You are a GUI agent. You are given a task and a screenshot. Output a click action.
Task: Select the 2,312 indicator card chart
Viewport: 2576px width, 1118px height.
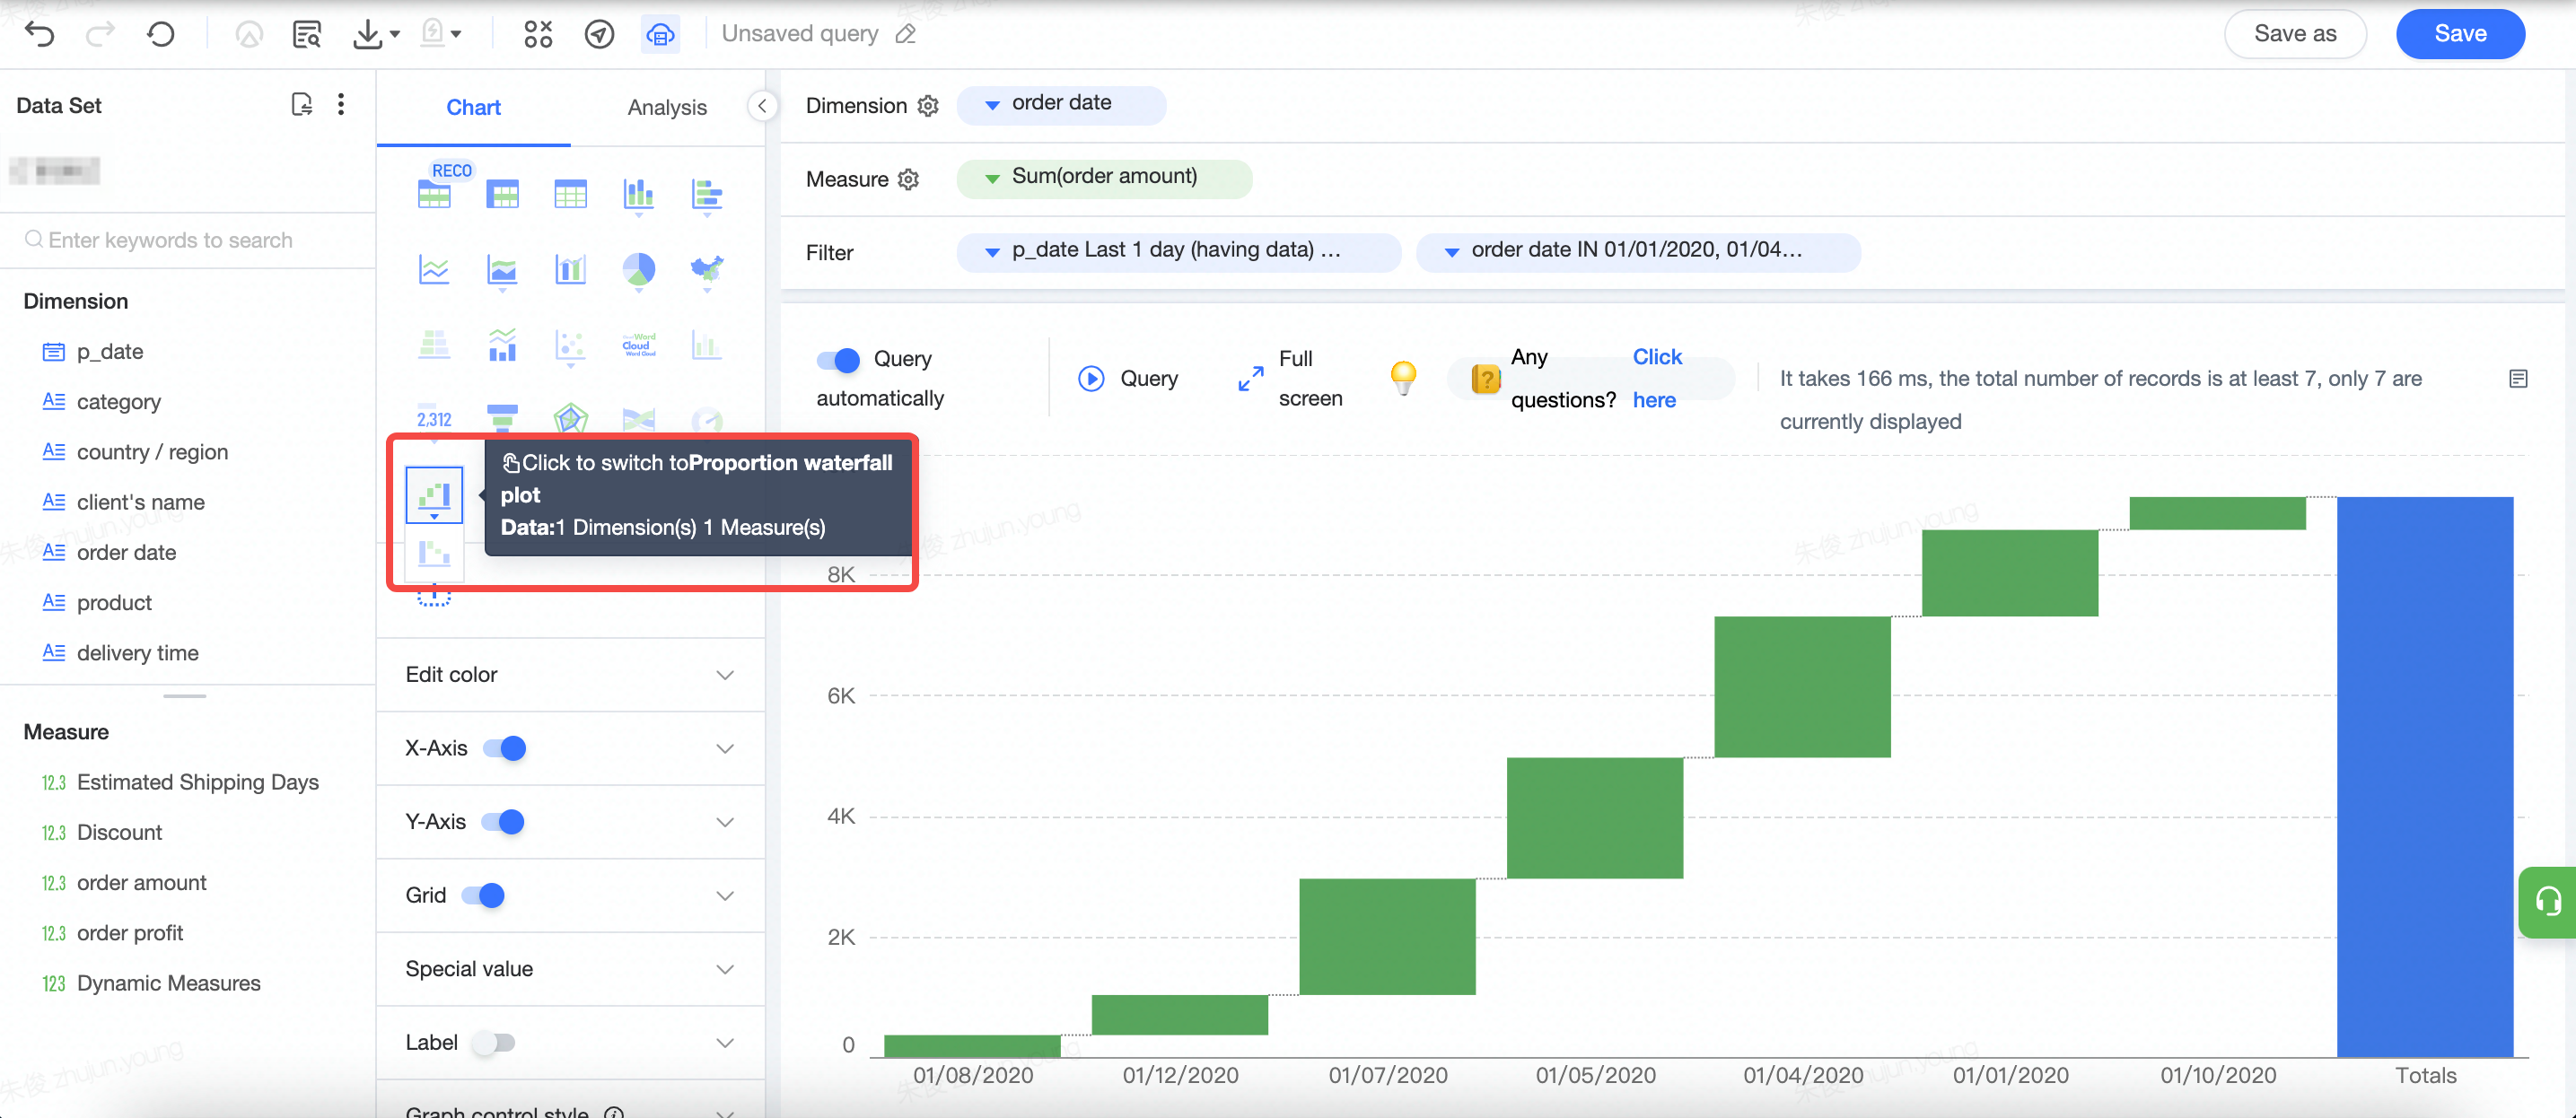[x=434, y=419]
